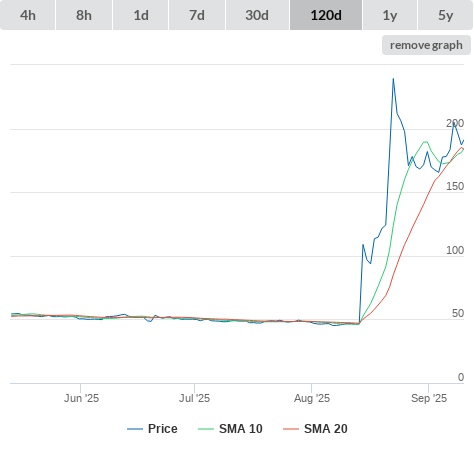Choose the 1d time range tab

141,15
